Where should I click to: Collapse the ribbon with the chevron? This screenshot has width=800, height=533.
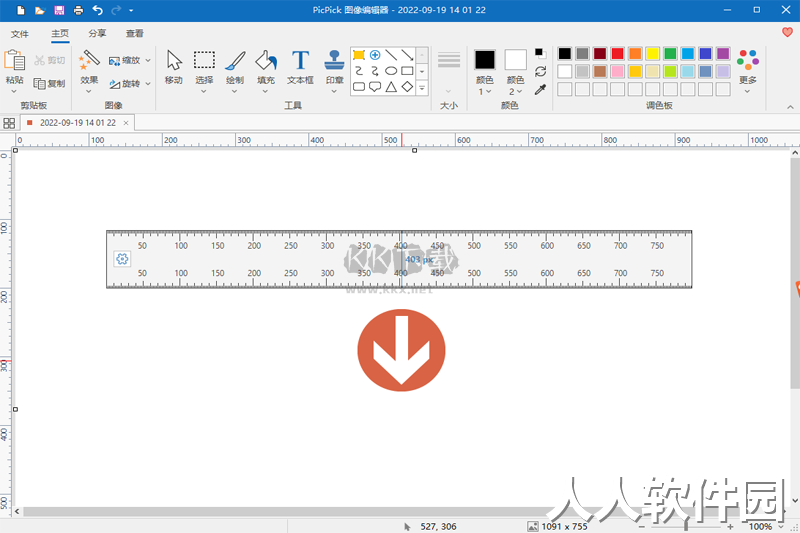click(790, 107)
